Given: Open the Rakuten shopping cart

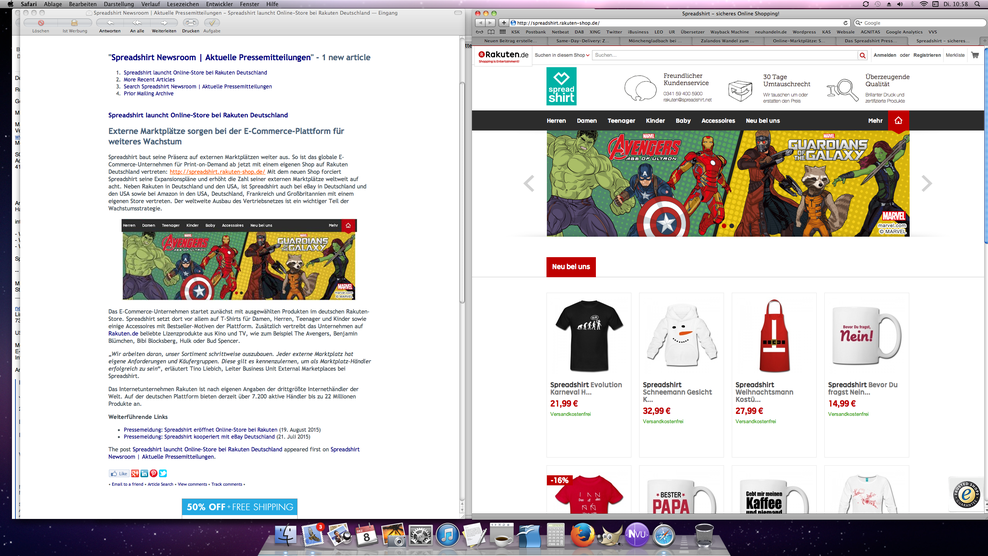Looking at the screenshot, I should pos(975,55).
